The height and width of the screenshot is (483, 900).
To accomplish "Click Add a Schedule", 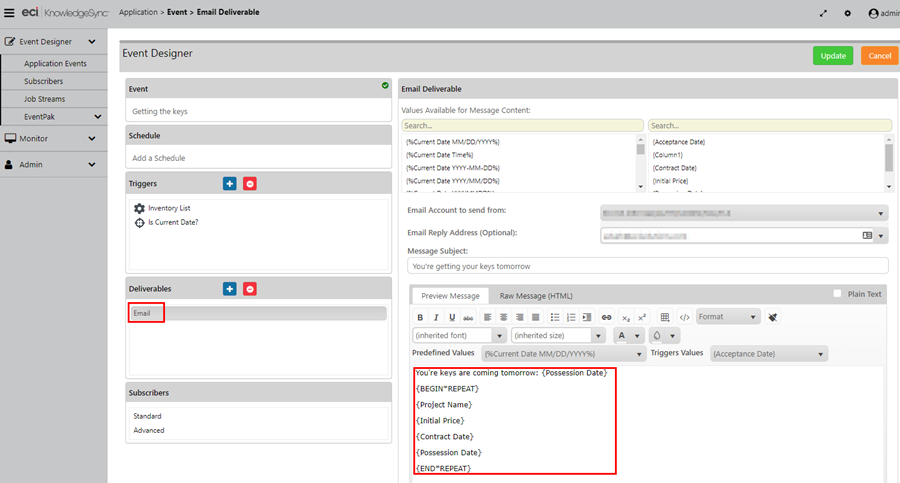I will [x=158, y=158].
